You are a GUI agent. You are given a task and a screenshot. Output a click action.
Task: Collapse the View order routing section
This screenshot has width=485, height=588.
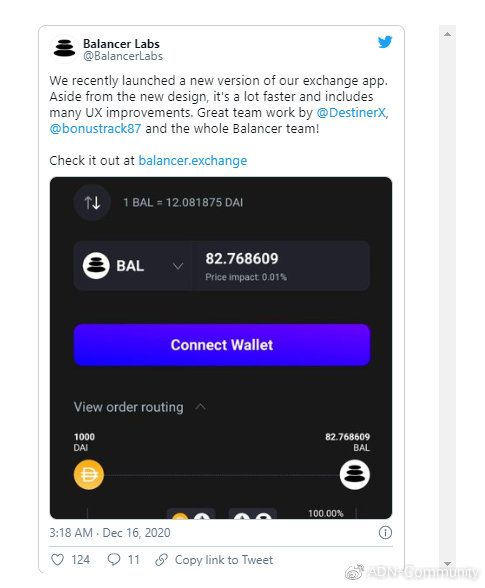point(200,407)
